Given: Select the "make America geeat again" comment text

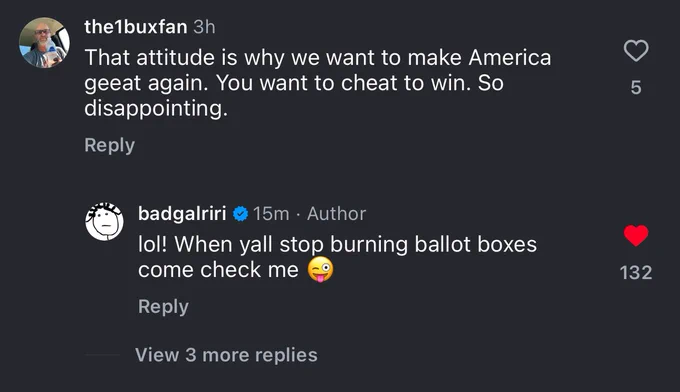Looking at the screenshot, I should (318, 70).
